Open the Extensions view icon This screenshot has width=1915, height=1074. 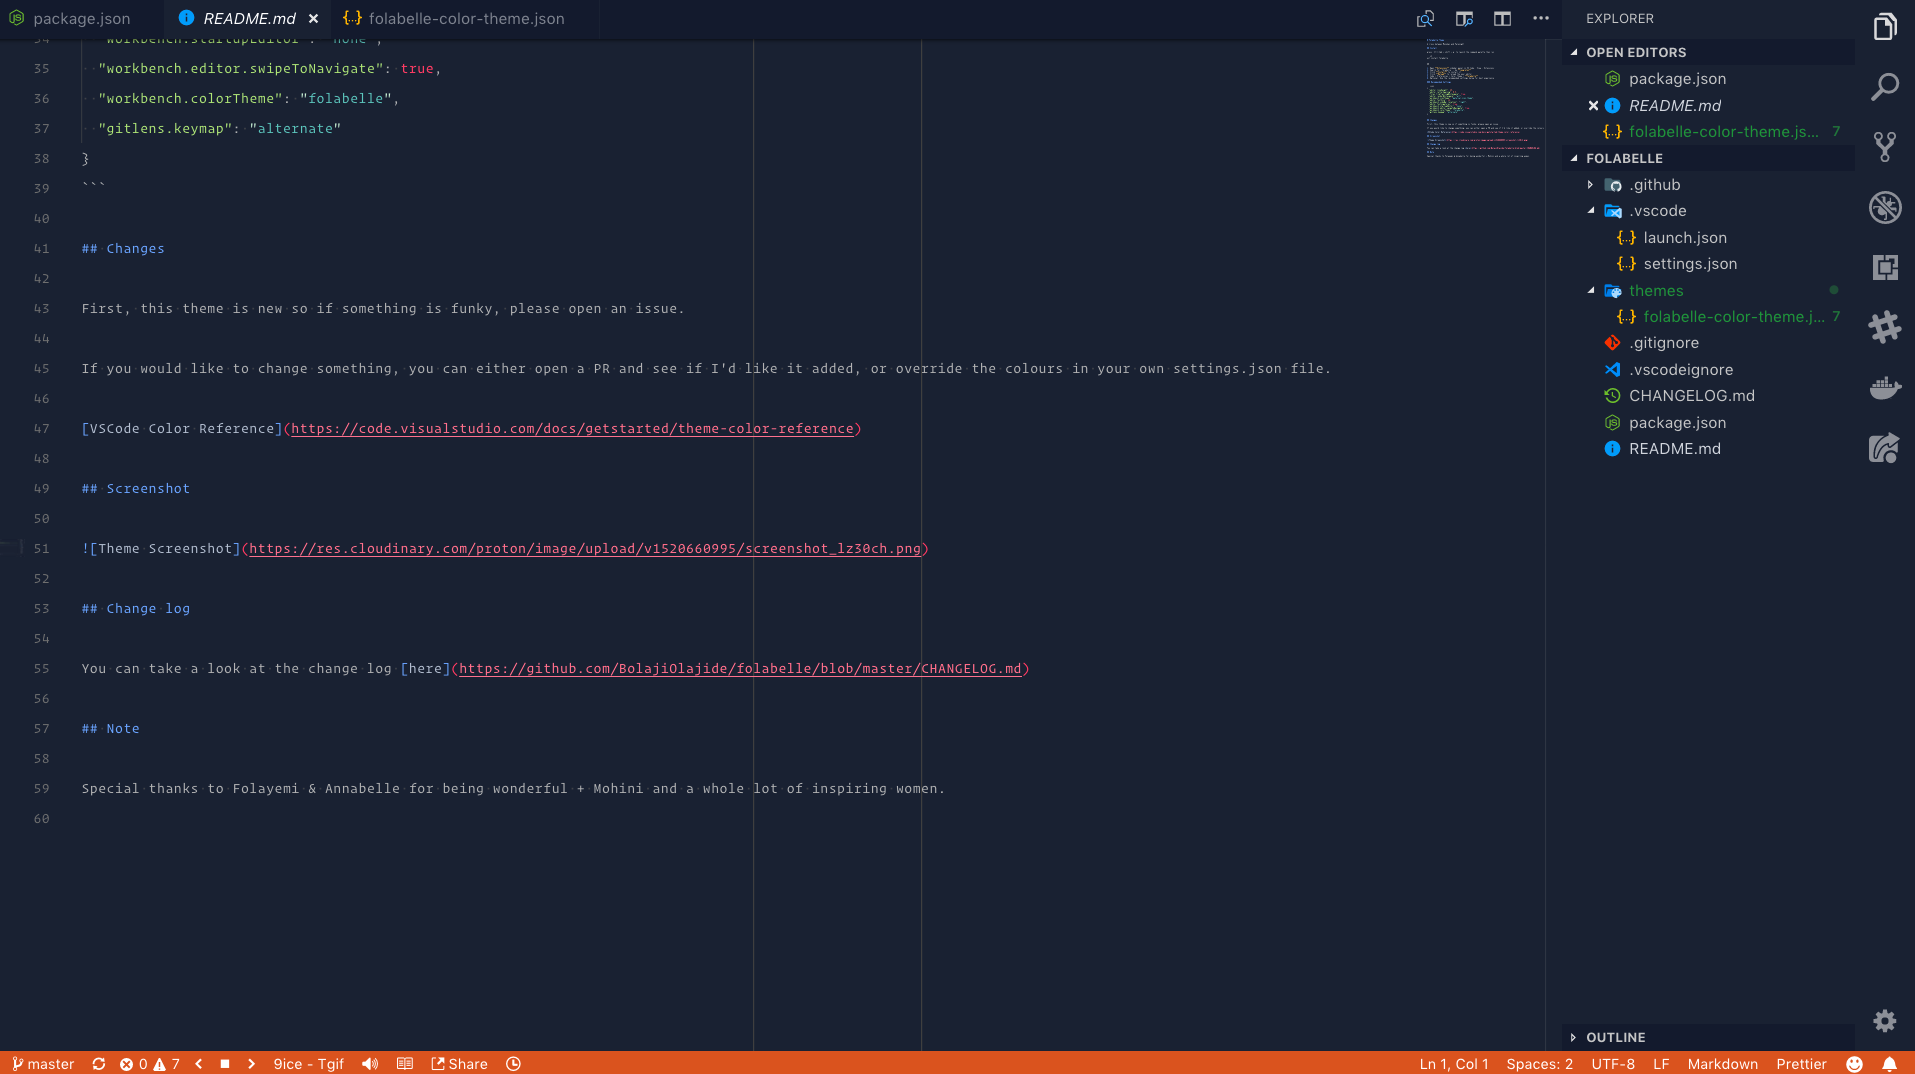[x=1885, y=267]
